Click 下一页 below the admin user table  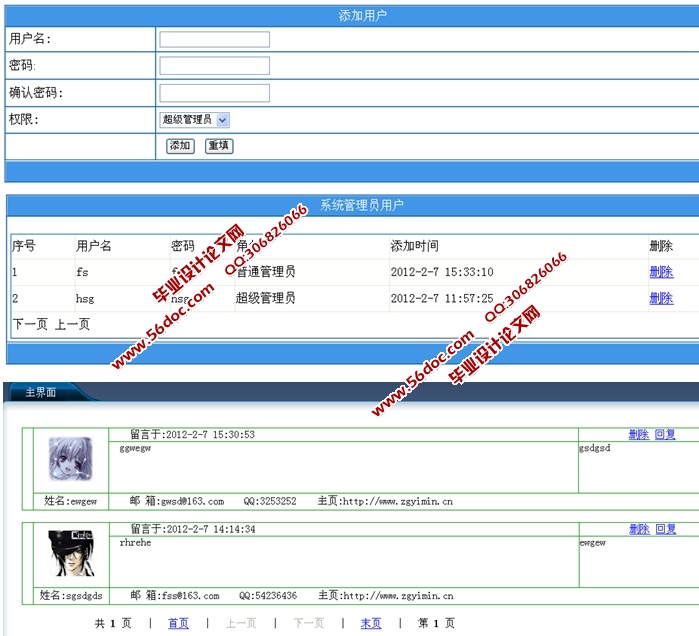(x=30, y=324)
